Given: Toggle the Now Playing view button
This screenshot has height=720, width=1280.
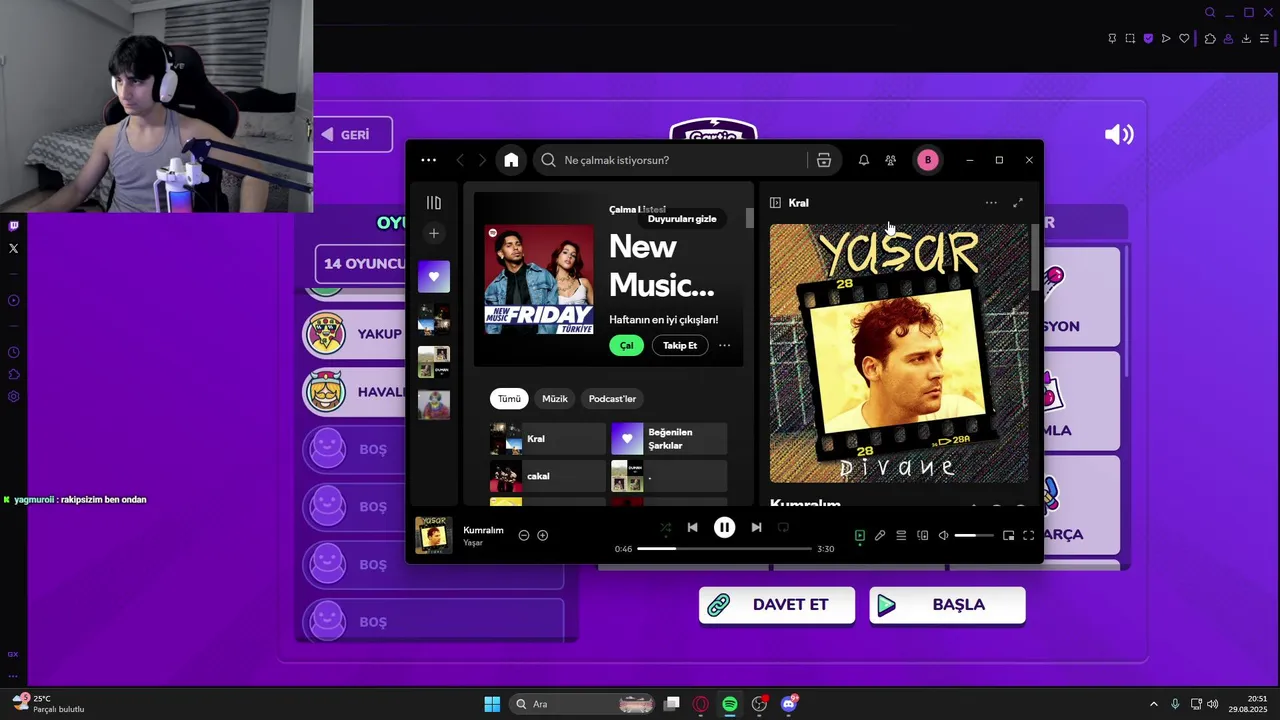Looking at the screenshot, I should click(x=860, y=536).
